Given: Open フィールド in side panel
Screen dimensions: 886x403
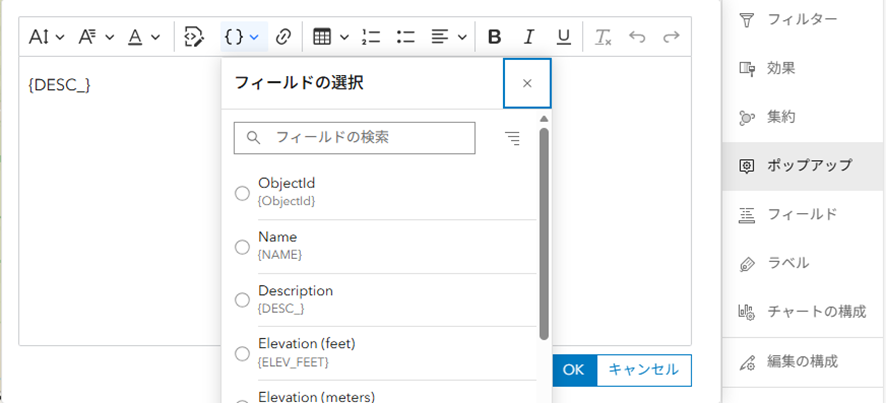Looking at the screenshot, I should tap(802, 214).
